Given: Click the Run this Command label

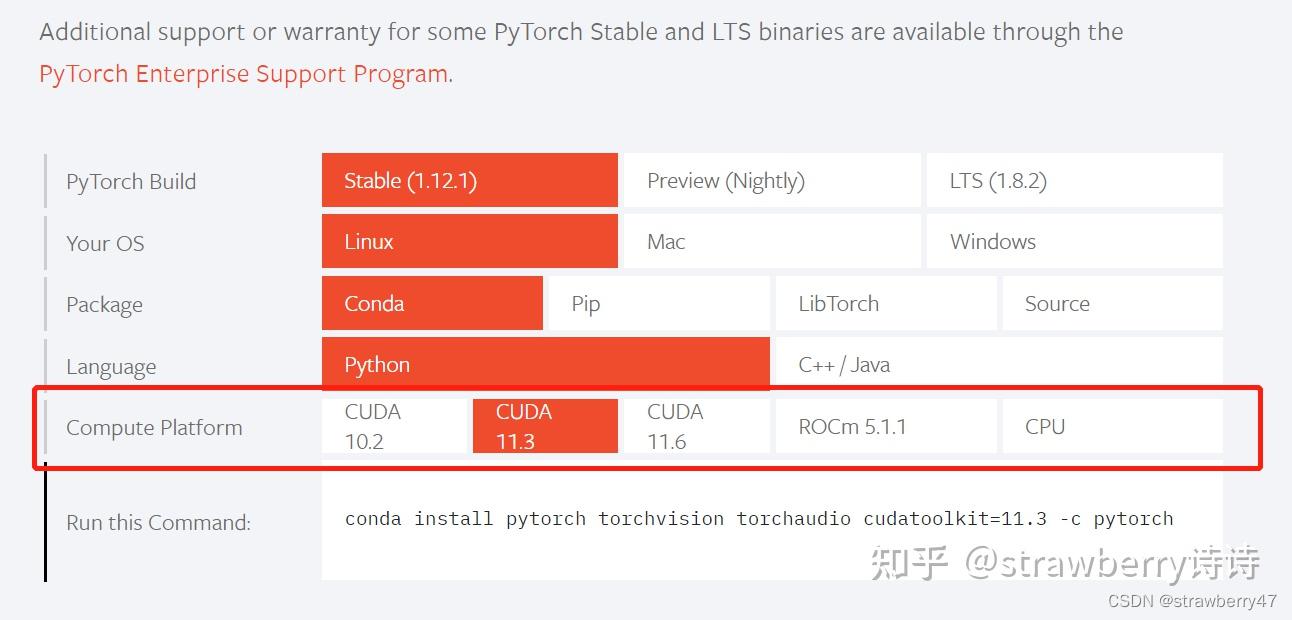Looking at the screenshot, I should tap(156, 522).
